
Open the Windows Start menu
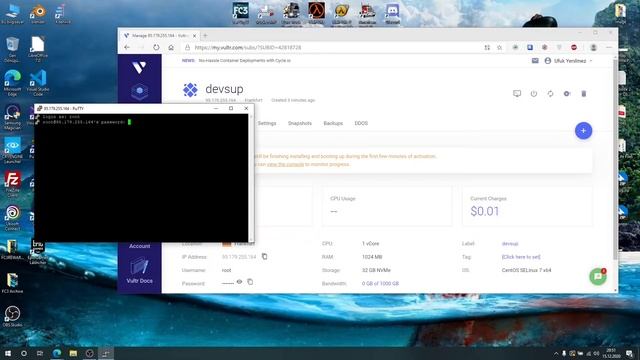[x=8, y=353]
